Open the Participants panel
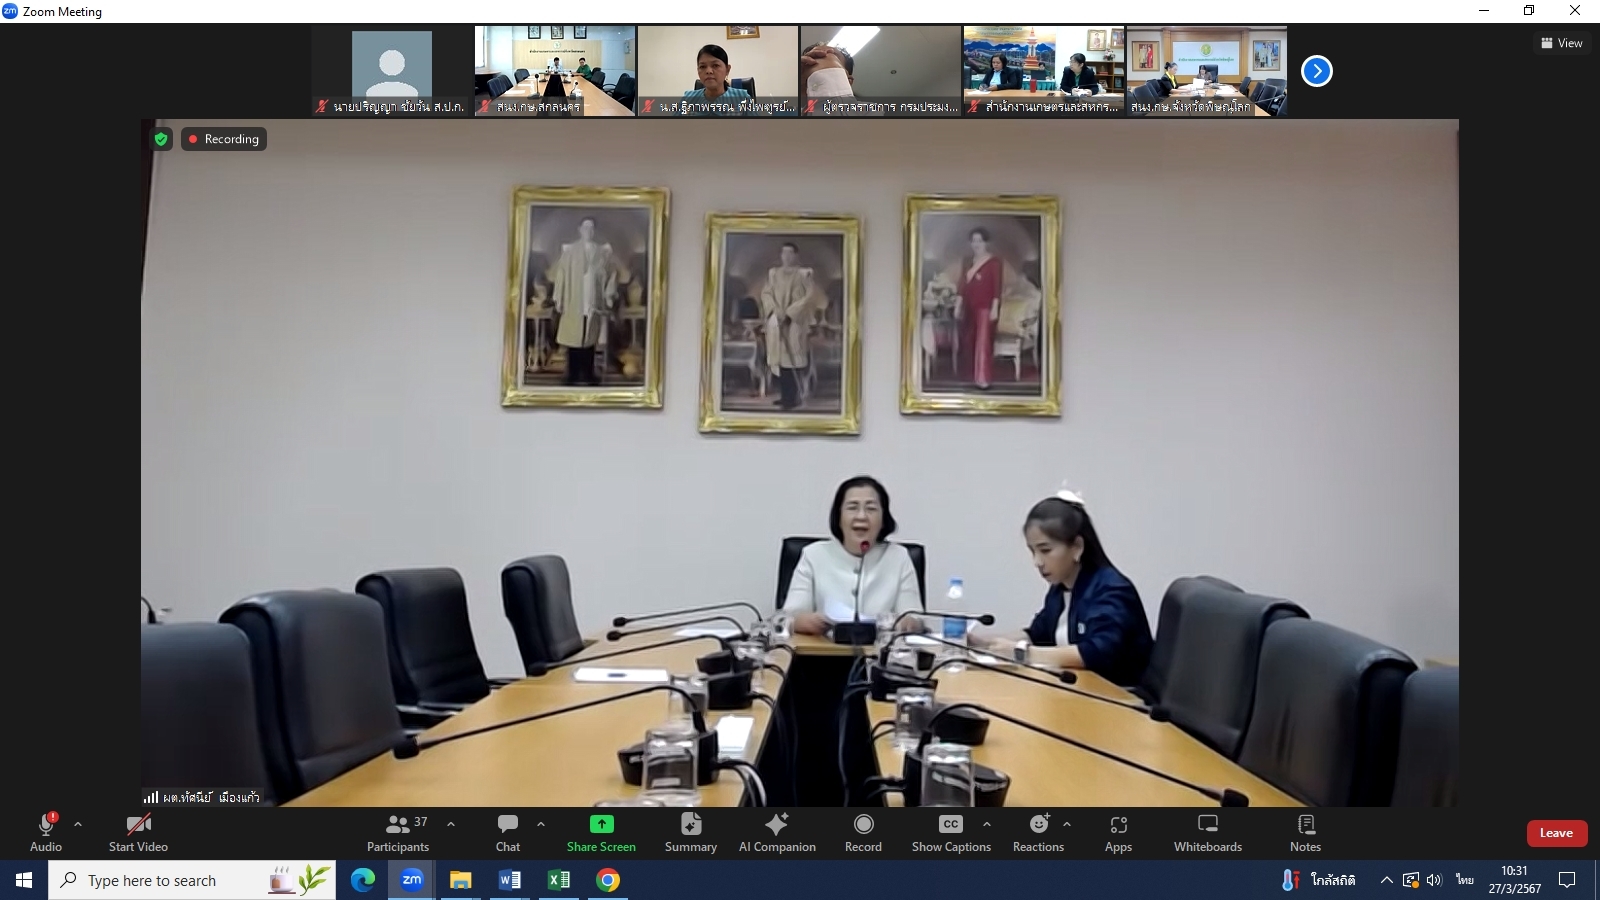The height and width of the screenshot is (900, 1600). (398, 833)
